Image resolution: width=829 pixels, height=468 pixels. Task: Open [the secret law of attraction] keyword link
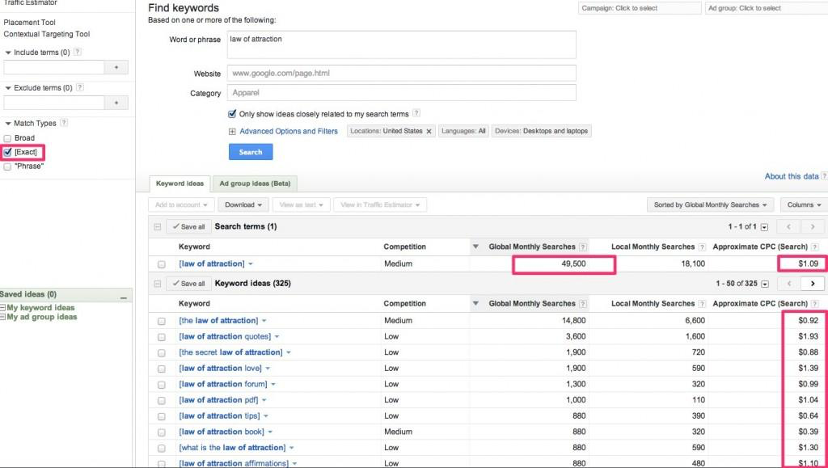(x=231, y=352)
